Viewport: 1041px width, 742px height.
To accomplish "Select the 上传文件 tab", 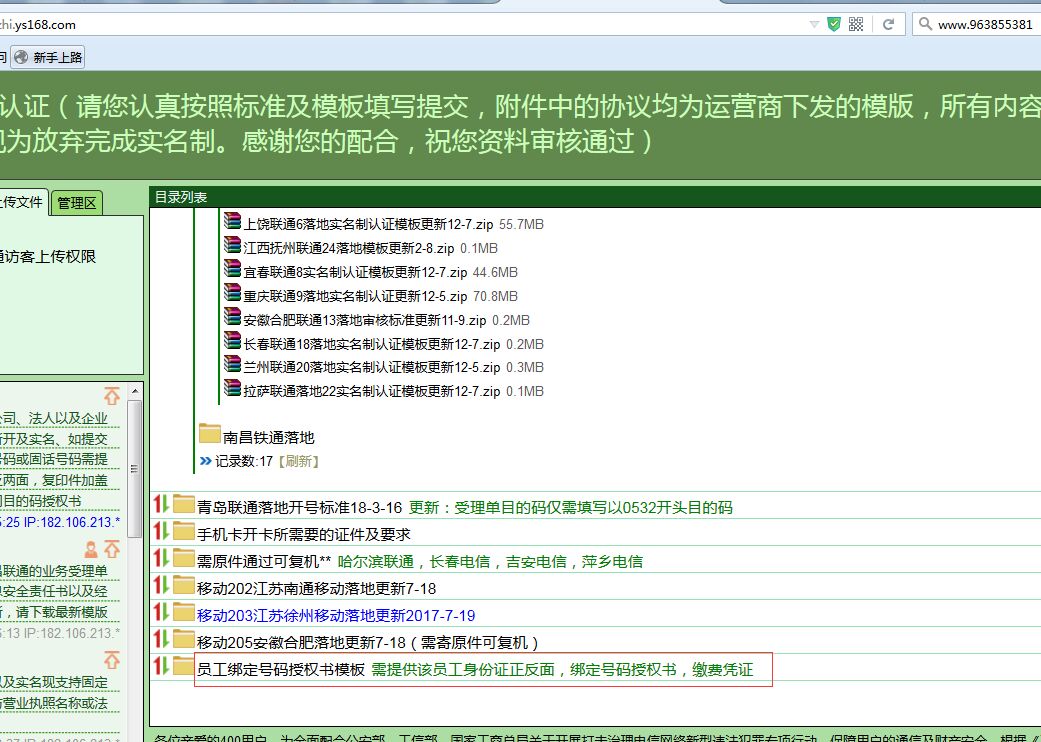I will tap(22, 203).
